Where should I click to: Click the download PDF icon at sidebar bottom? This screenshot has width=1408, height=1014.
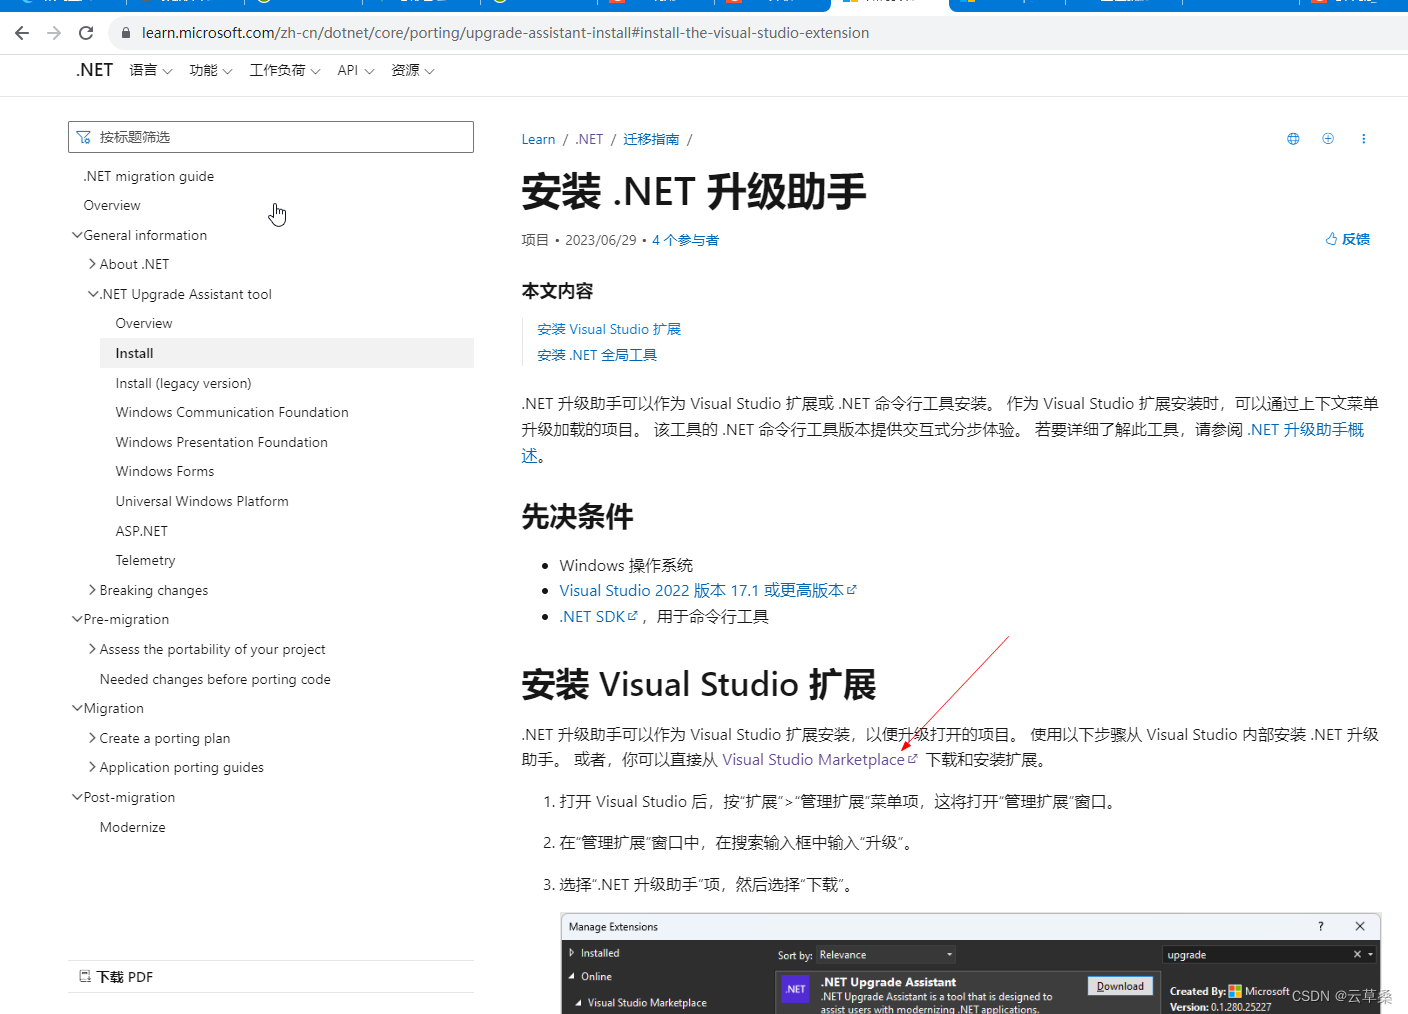tap(85, 975)
